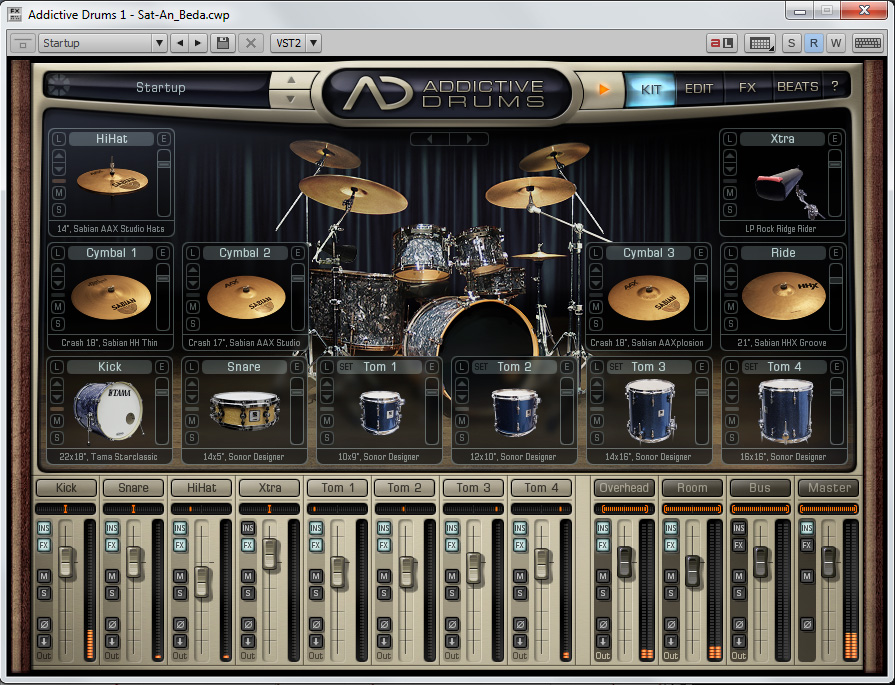895x685 pixels.
Task: Click the orange play button in header
Action: 603,88
